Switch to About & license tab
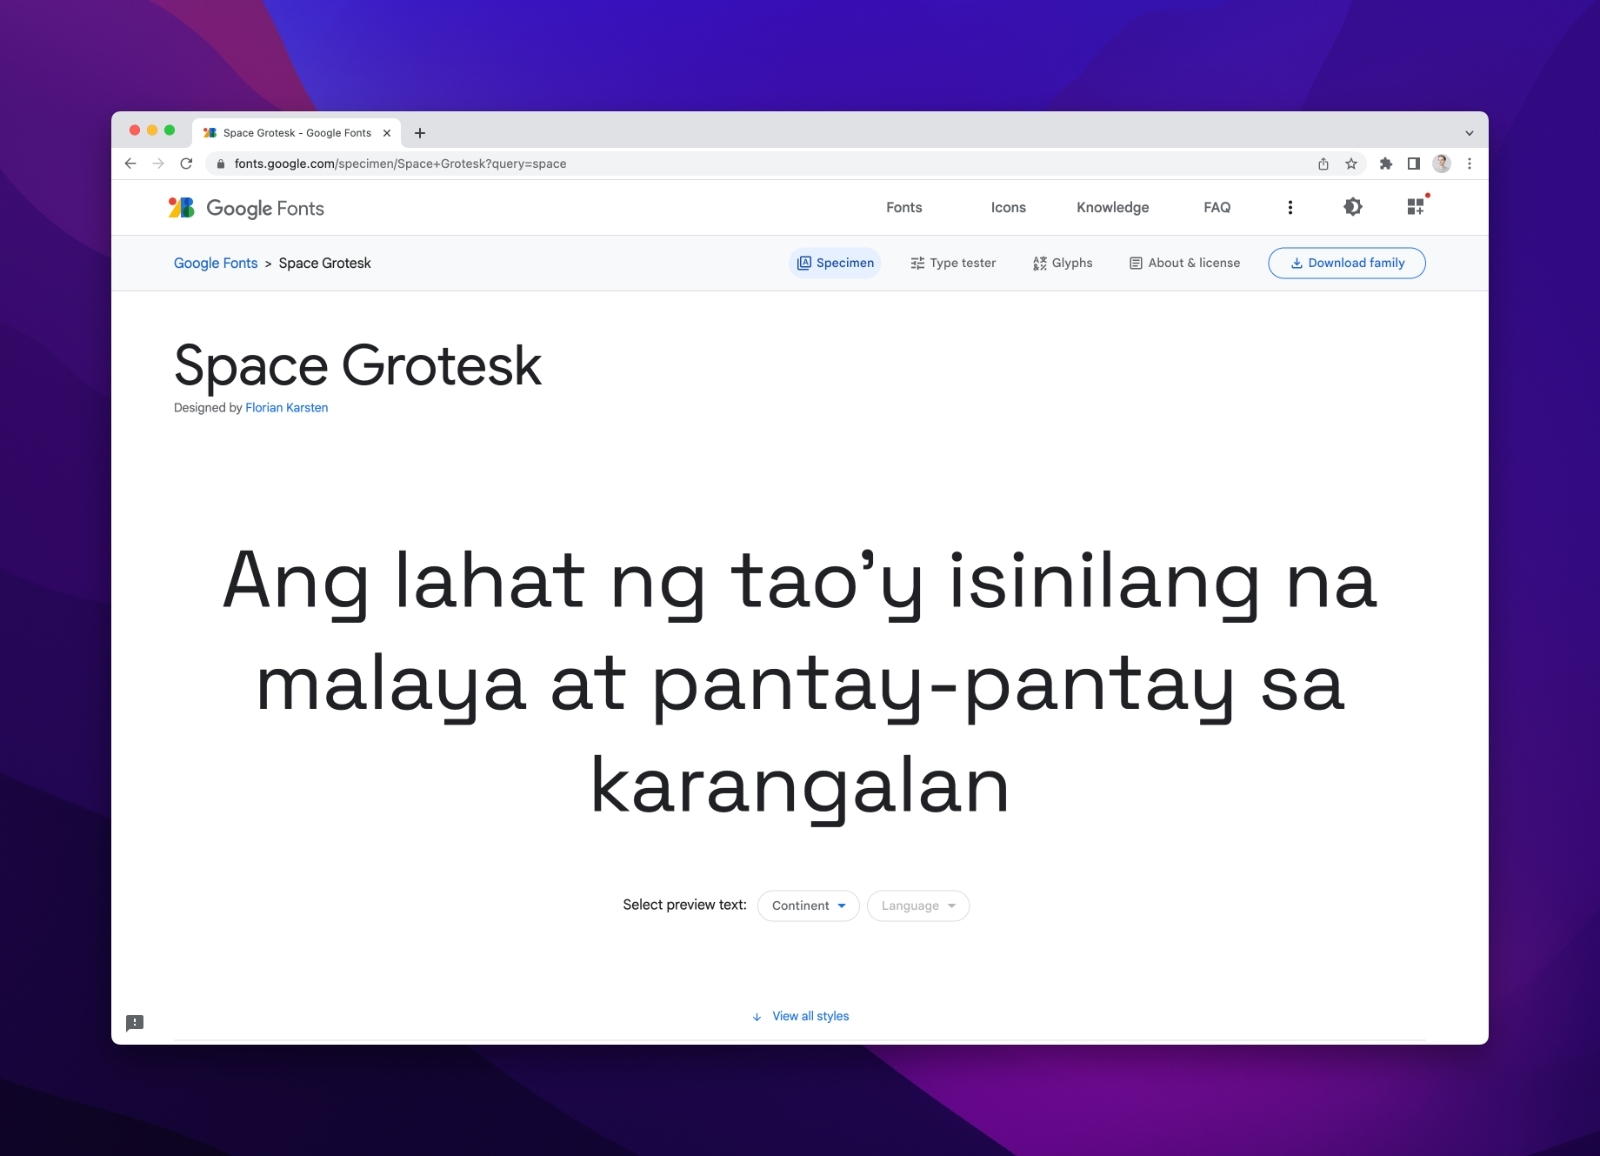The image size is (1600, 1156). tap(1184, 263)
